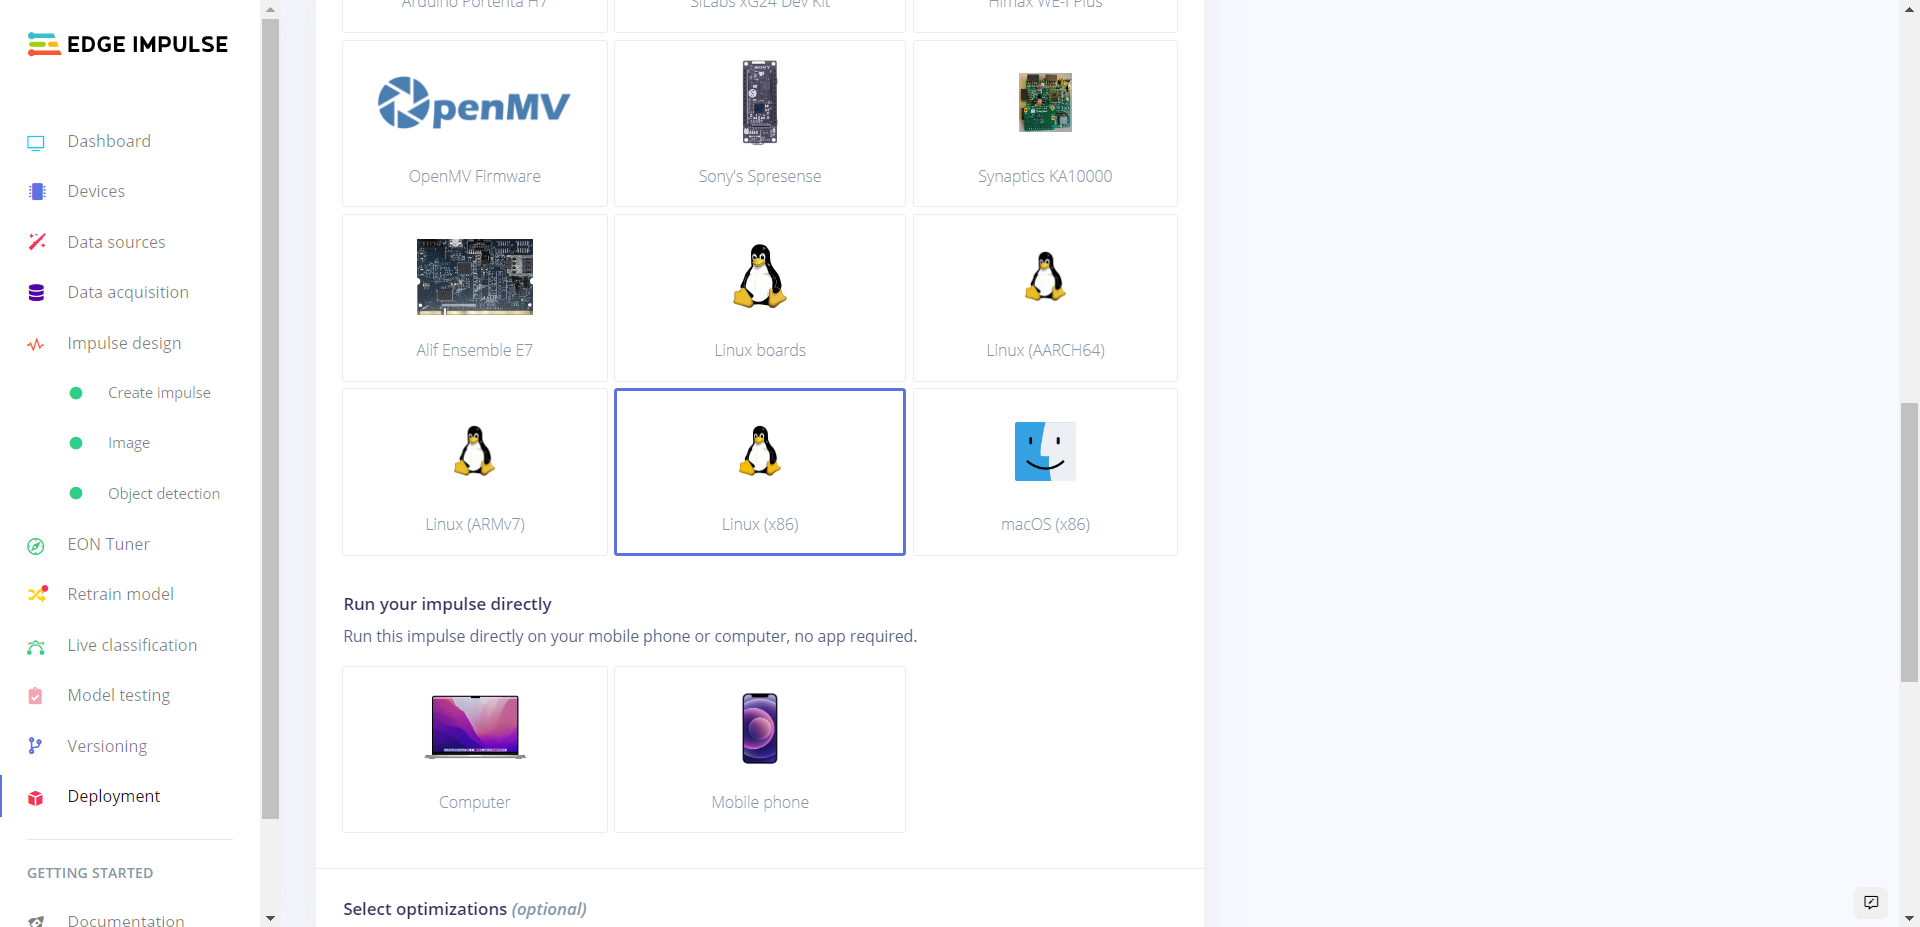
Task: Select the Mobile phone label
Action: [760, 802]
